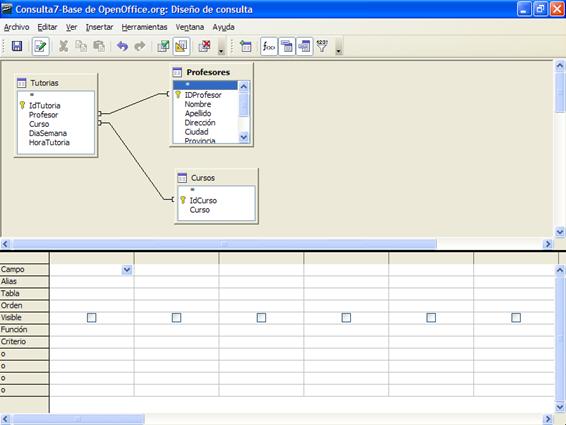Select Dirección field in Profesores table
This screenshot has width=566, height=425.
tap(200, 123)
